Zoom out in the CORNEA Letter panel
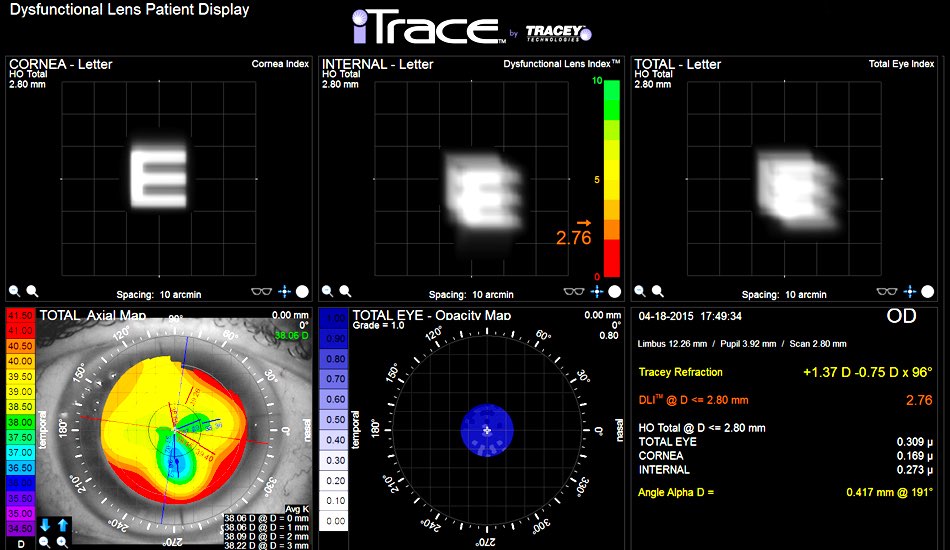Image resolution: width=950 pixels, height=550 pixels. pos(14,292)
